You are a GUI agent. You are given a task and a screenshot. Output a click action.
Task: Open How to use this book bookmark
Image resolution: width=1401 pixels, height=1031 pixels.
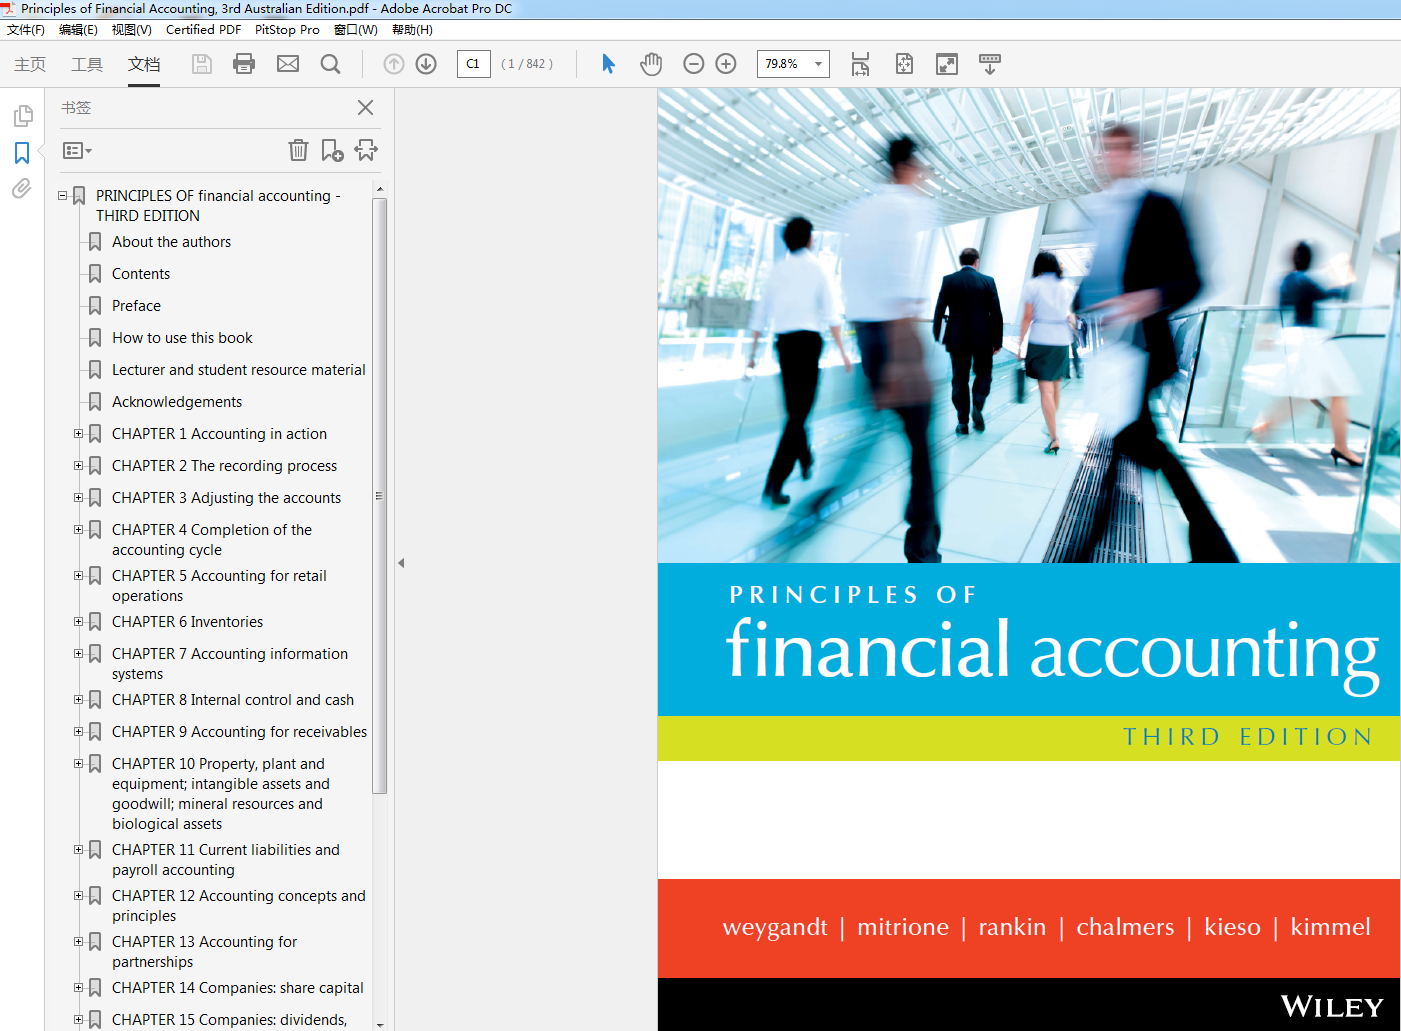182,338
